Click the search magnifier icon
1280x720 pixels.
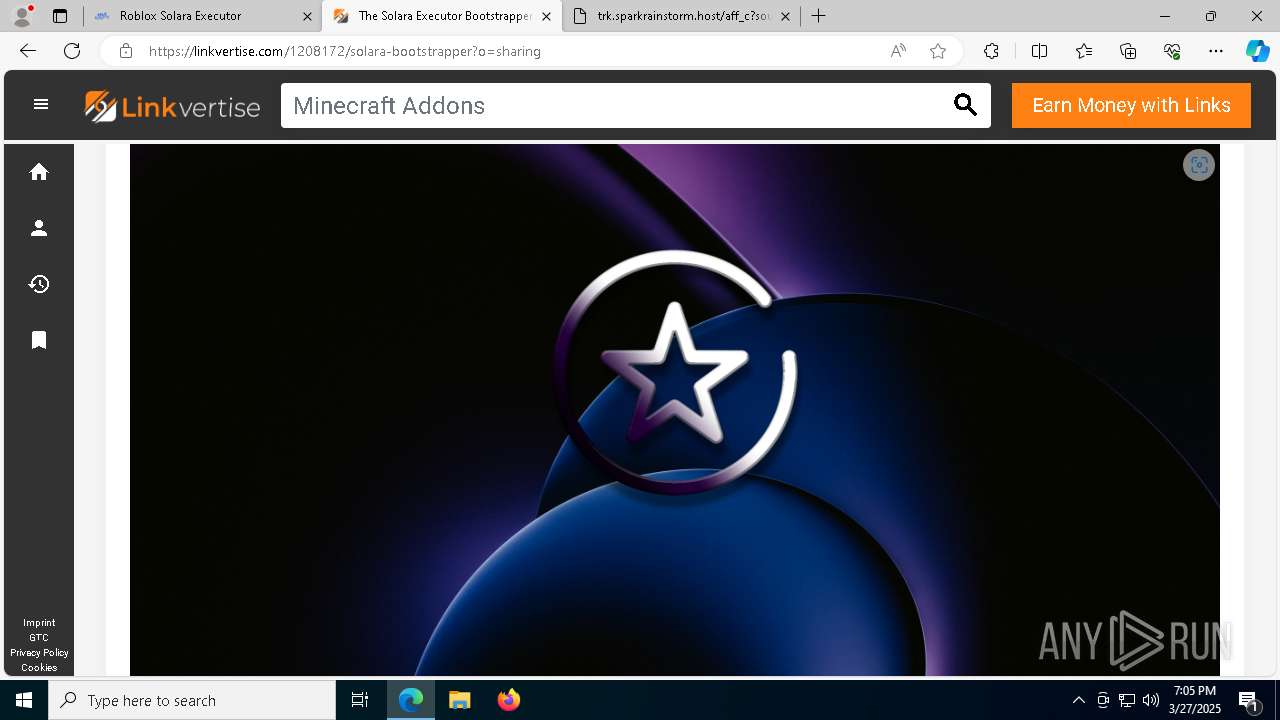[965, 105]
